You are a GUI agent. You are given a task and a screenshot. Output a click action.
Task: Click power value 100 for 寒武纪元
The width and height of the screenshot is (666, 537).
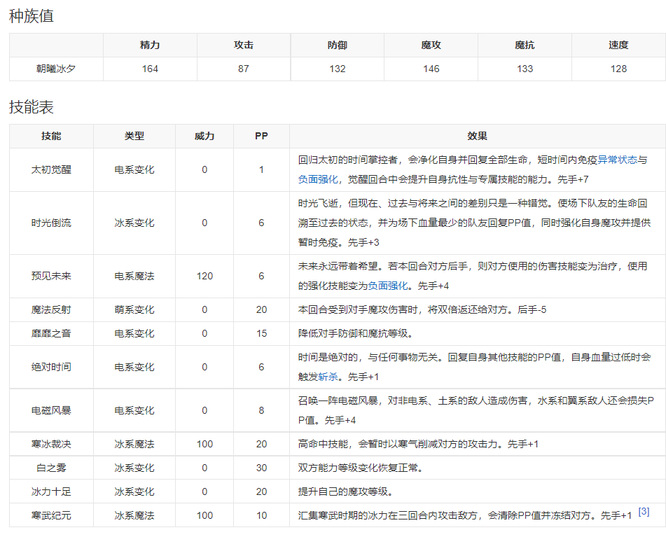pos(204,516)
